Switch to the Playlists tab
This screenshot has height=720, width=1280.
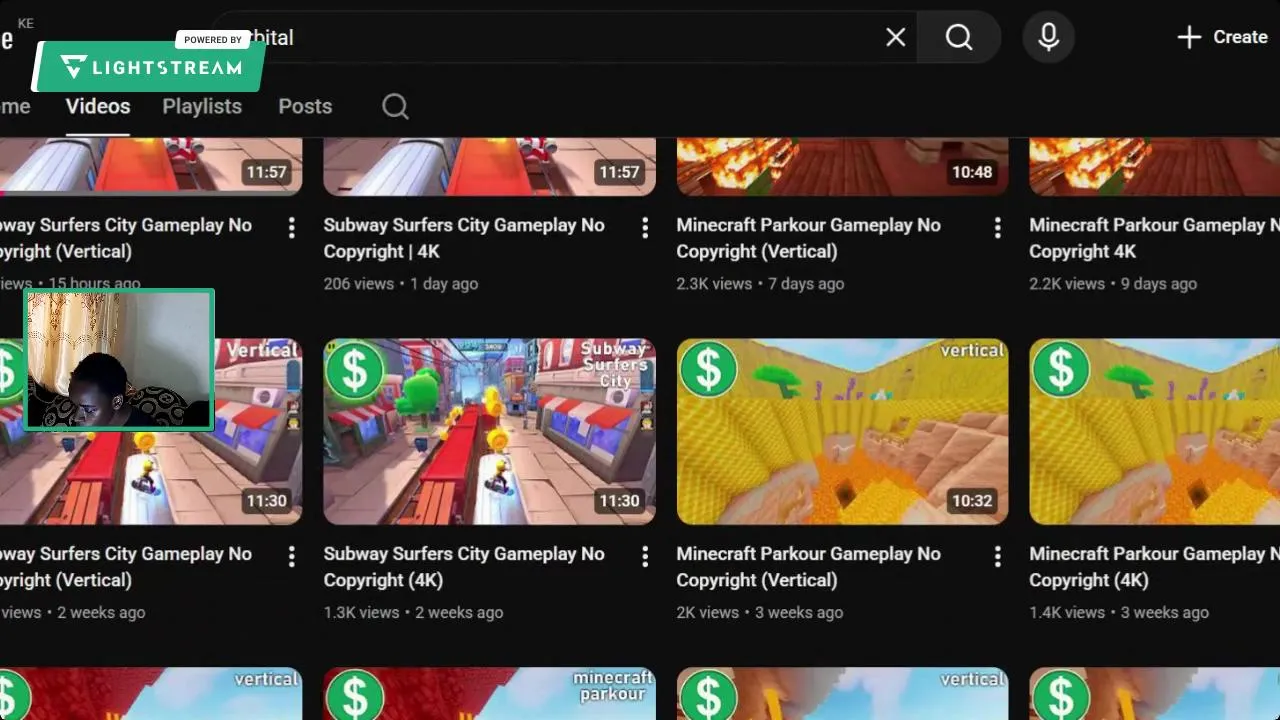tap(202, 106)
